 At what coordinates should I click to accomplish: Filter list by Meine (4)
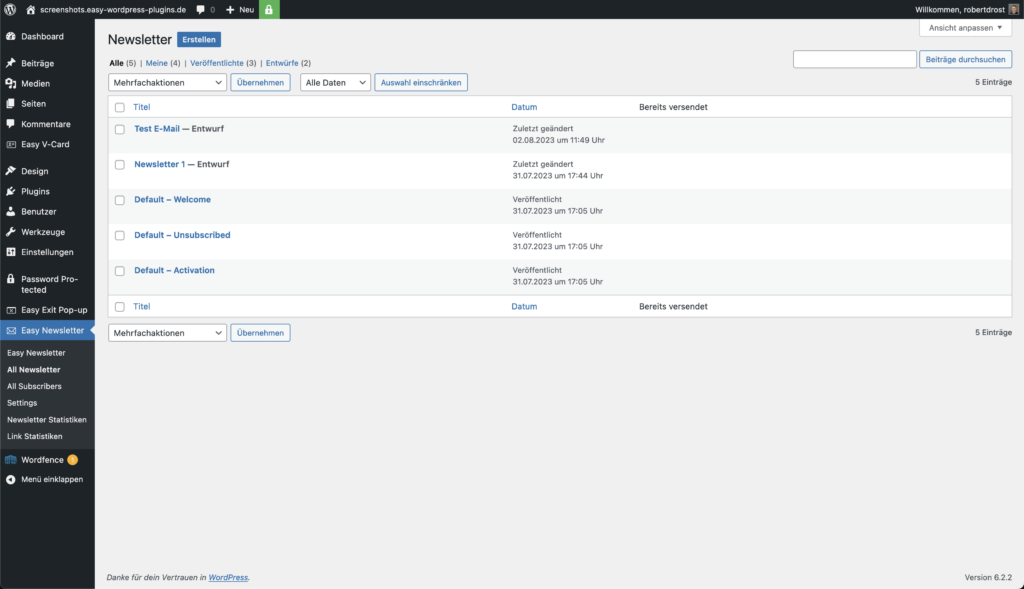click(163, 63)
